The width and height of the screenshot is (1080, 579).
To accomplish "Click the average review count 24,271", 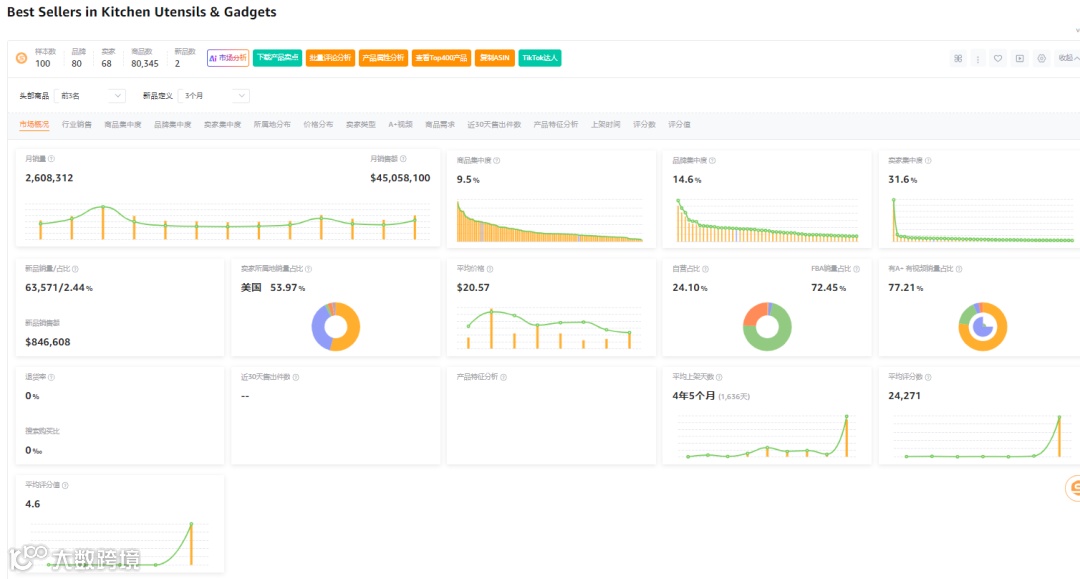I will coord(904,396).
